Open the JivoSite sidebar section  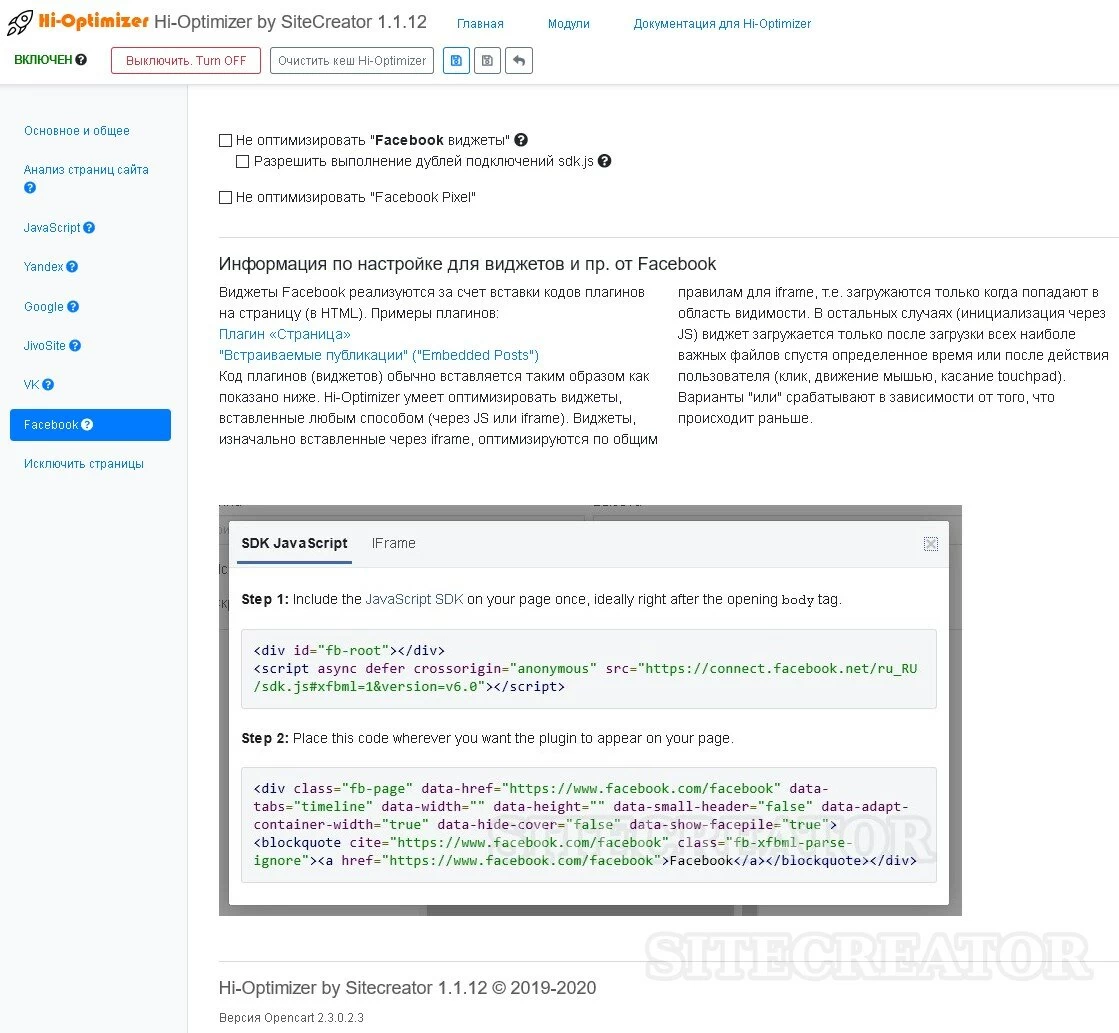click(45, 346)
